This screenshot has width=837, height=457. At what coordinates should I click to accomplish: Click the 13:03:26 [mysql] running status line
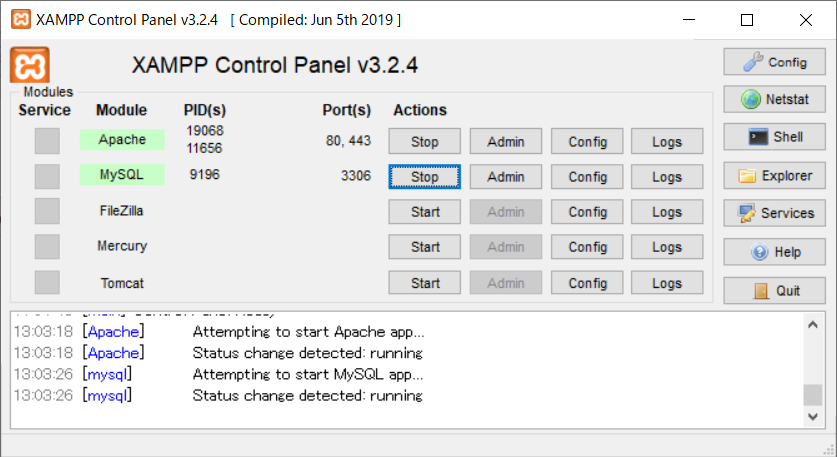point(218,396)
